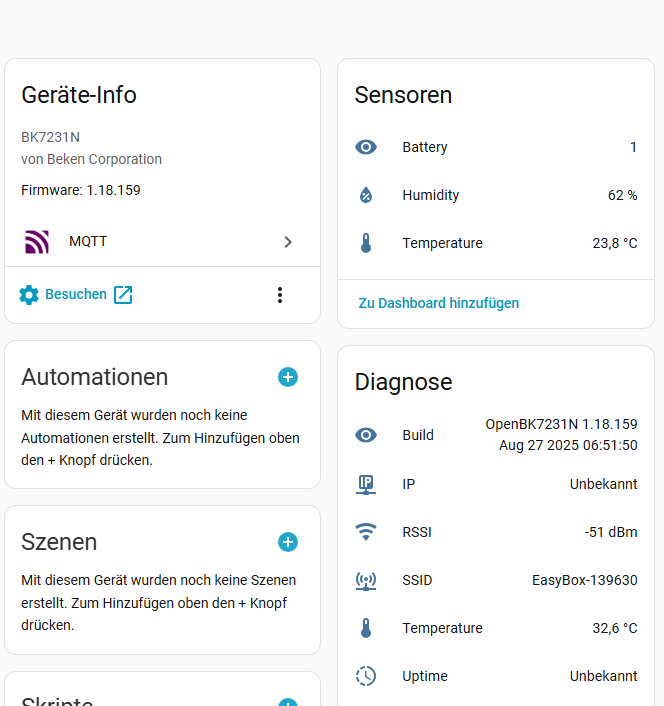Image resolution: width=664 pixels, height=706 pixels.
Task: Open the three-dot device menu
Action: point(280,295)
